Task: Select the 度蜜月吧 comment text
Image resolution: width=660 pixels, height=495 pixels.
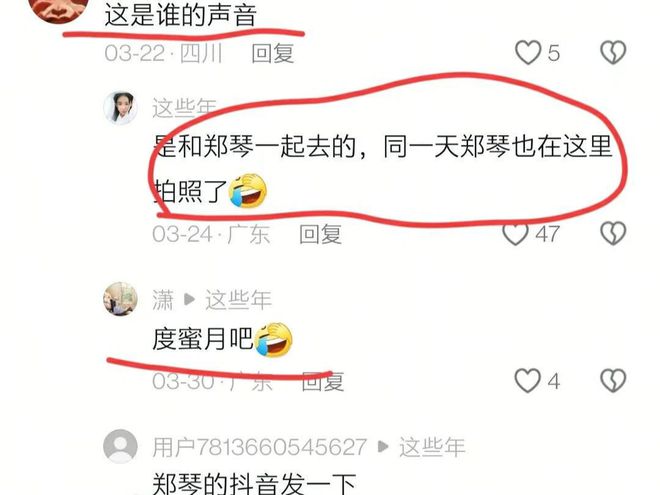Action: pyautogui.click(x=203, y=339)
